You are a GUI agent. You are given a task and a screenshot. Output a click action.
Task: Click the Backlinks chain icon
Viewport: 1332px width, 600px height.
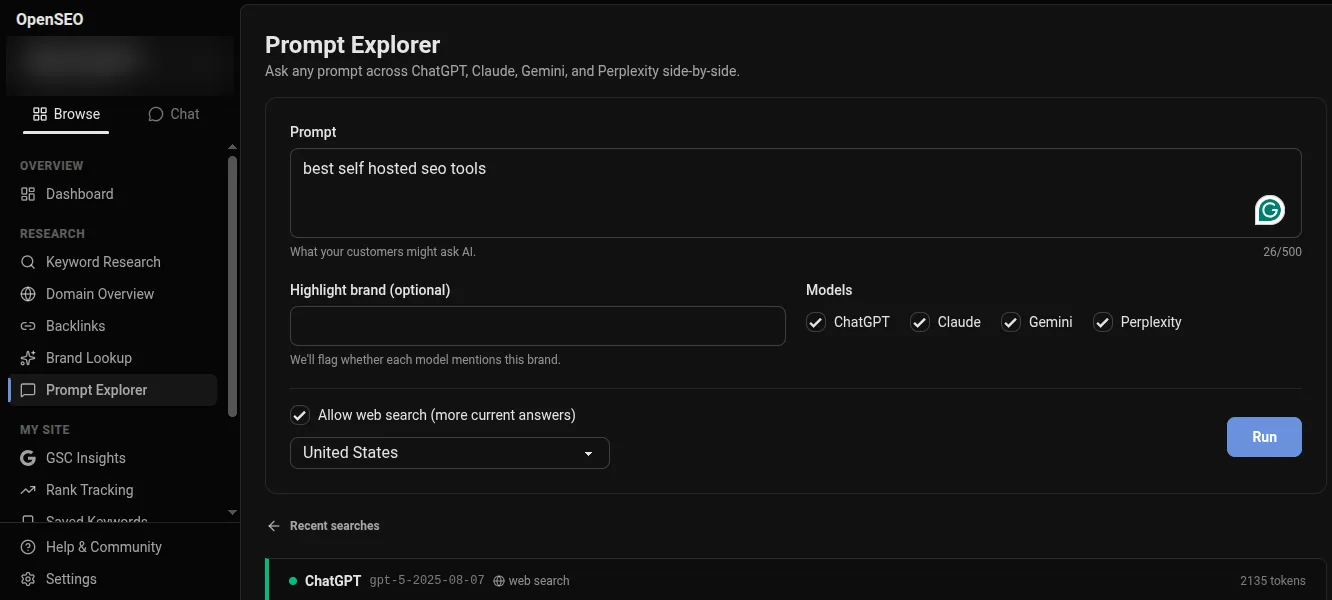[x=28, y=326]
